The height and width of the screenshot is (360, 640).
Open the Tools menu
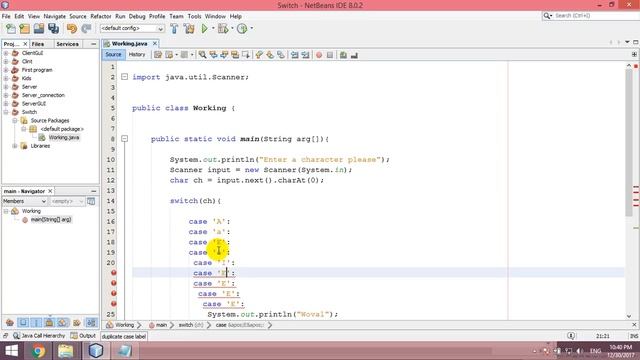194,16
